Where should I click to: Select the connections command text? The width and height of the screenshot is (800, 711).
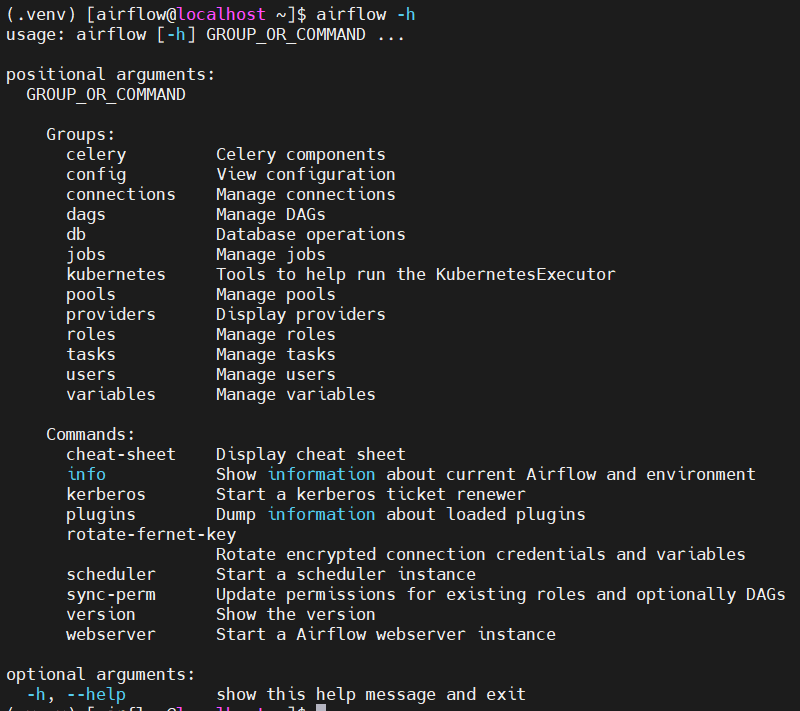[120, 194]
